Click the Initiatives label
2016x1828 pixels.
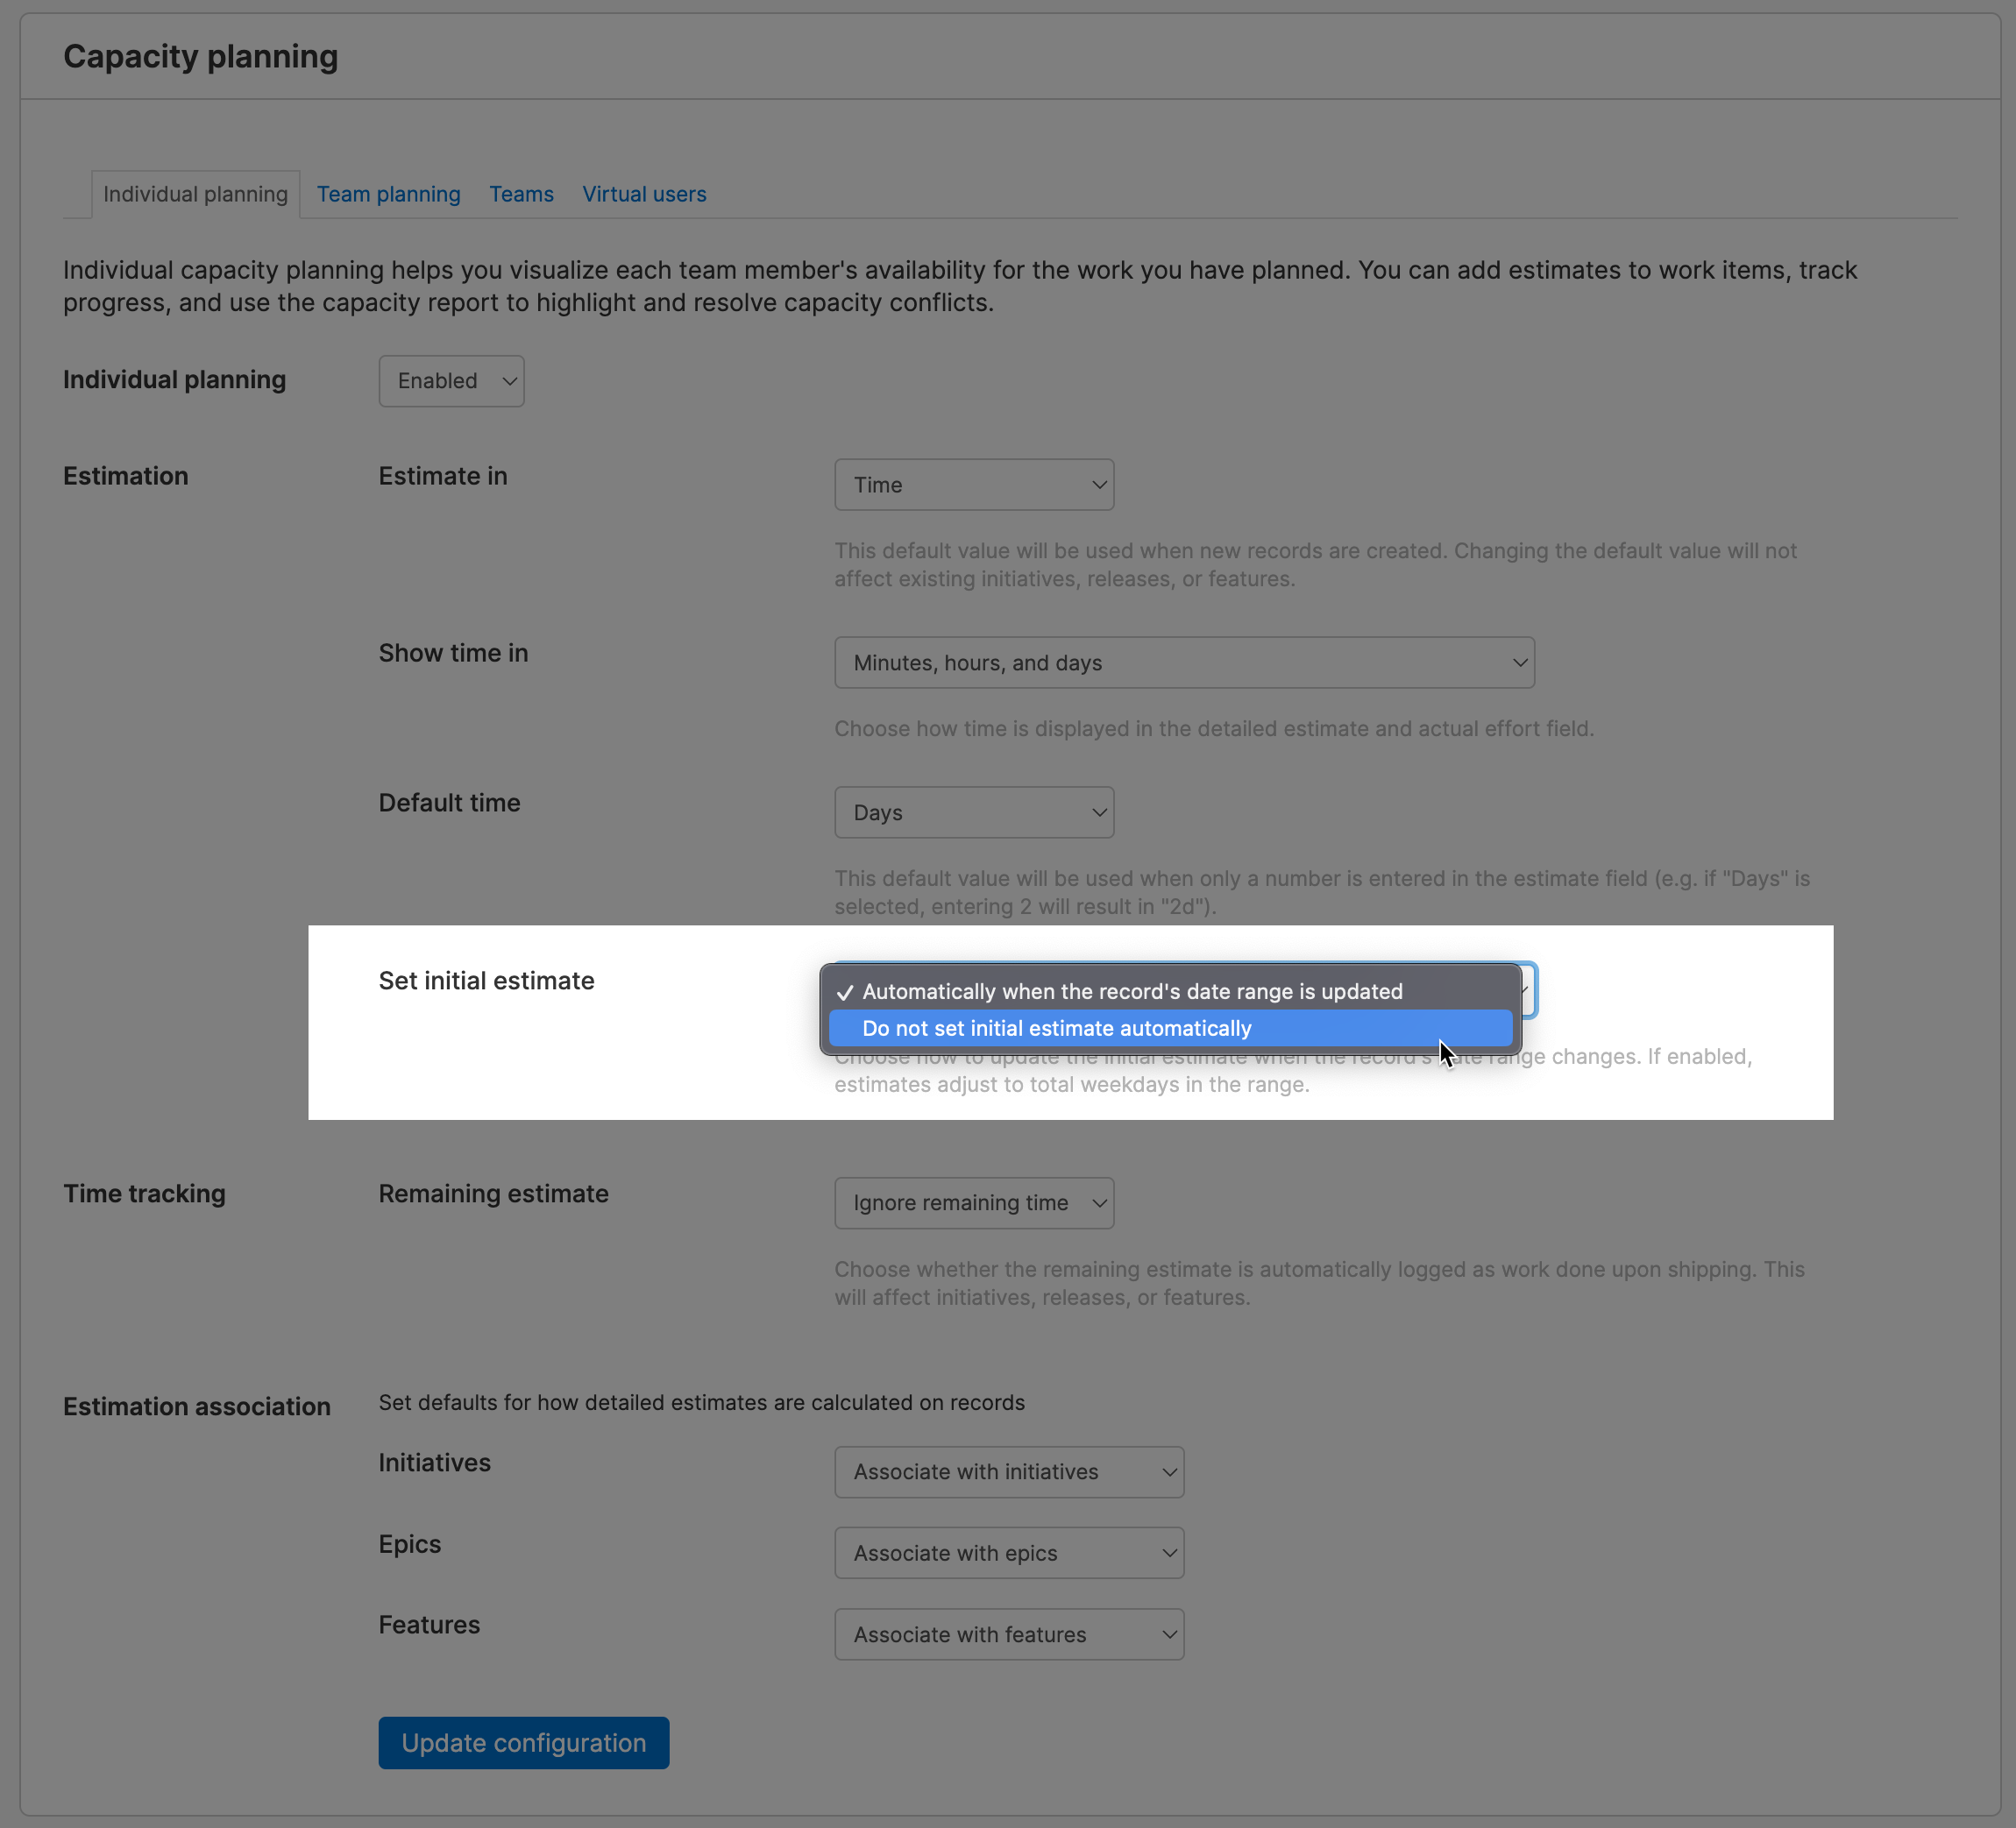tap(434, 1463)
